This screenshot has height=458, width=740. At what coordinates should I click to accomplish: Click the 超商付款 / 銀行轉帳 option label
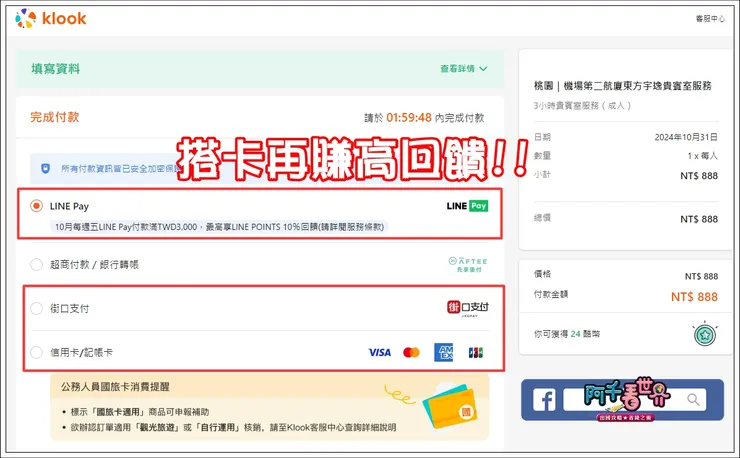(x=94, y=264)
